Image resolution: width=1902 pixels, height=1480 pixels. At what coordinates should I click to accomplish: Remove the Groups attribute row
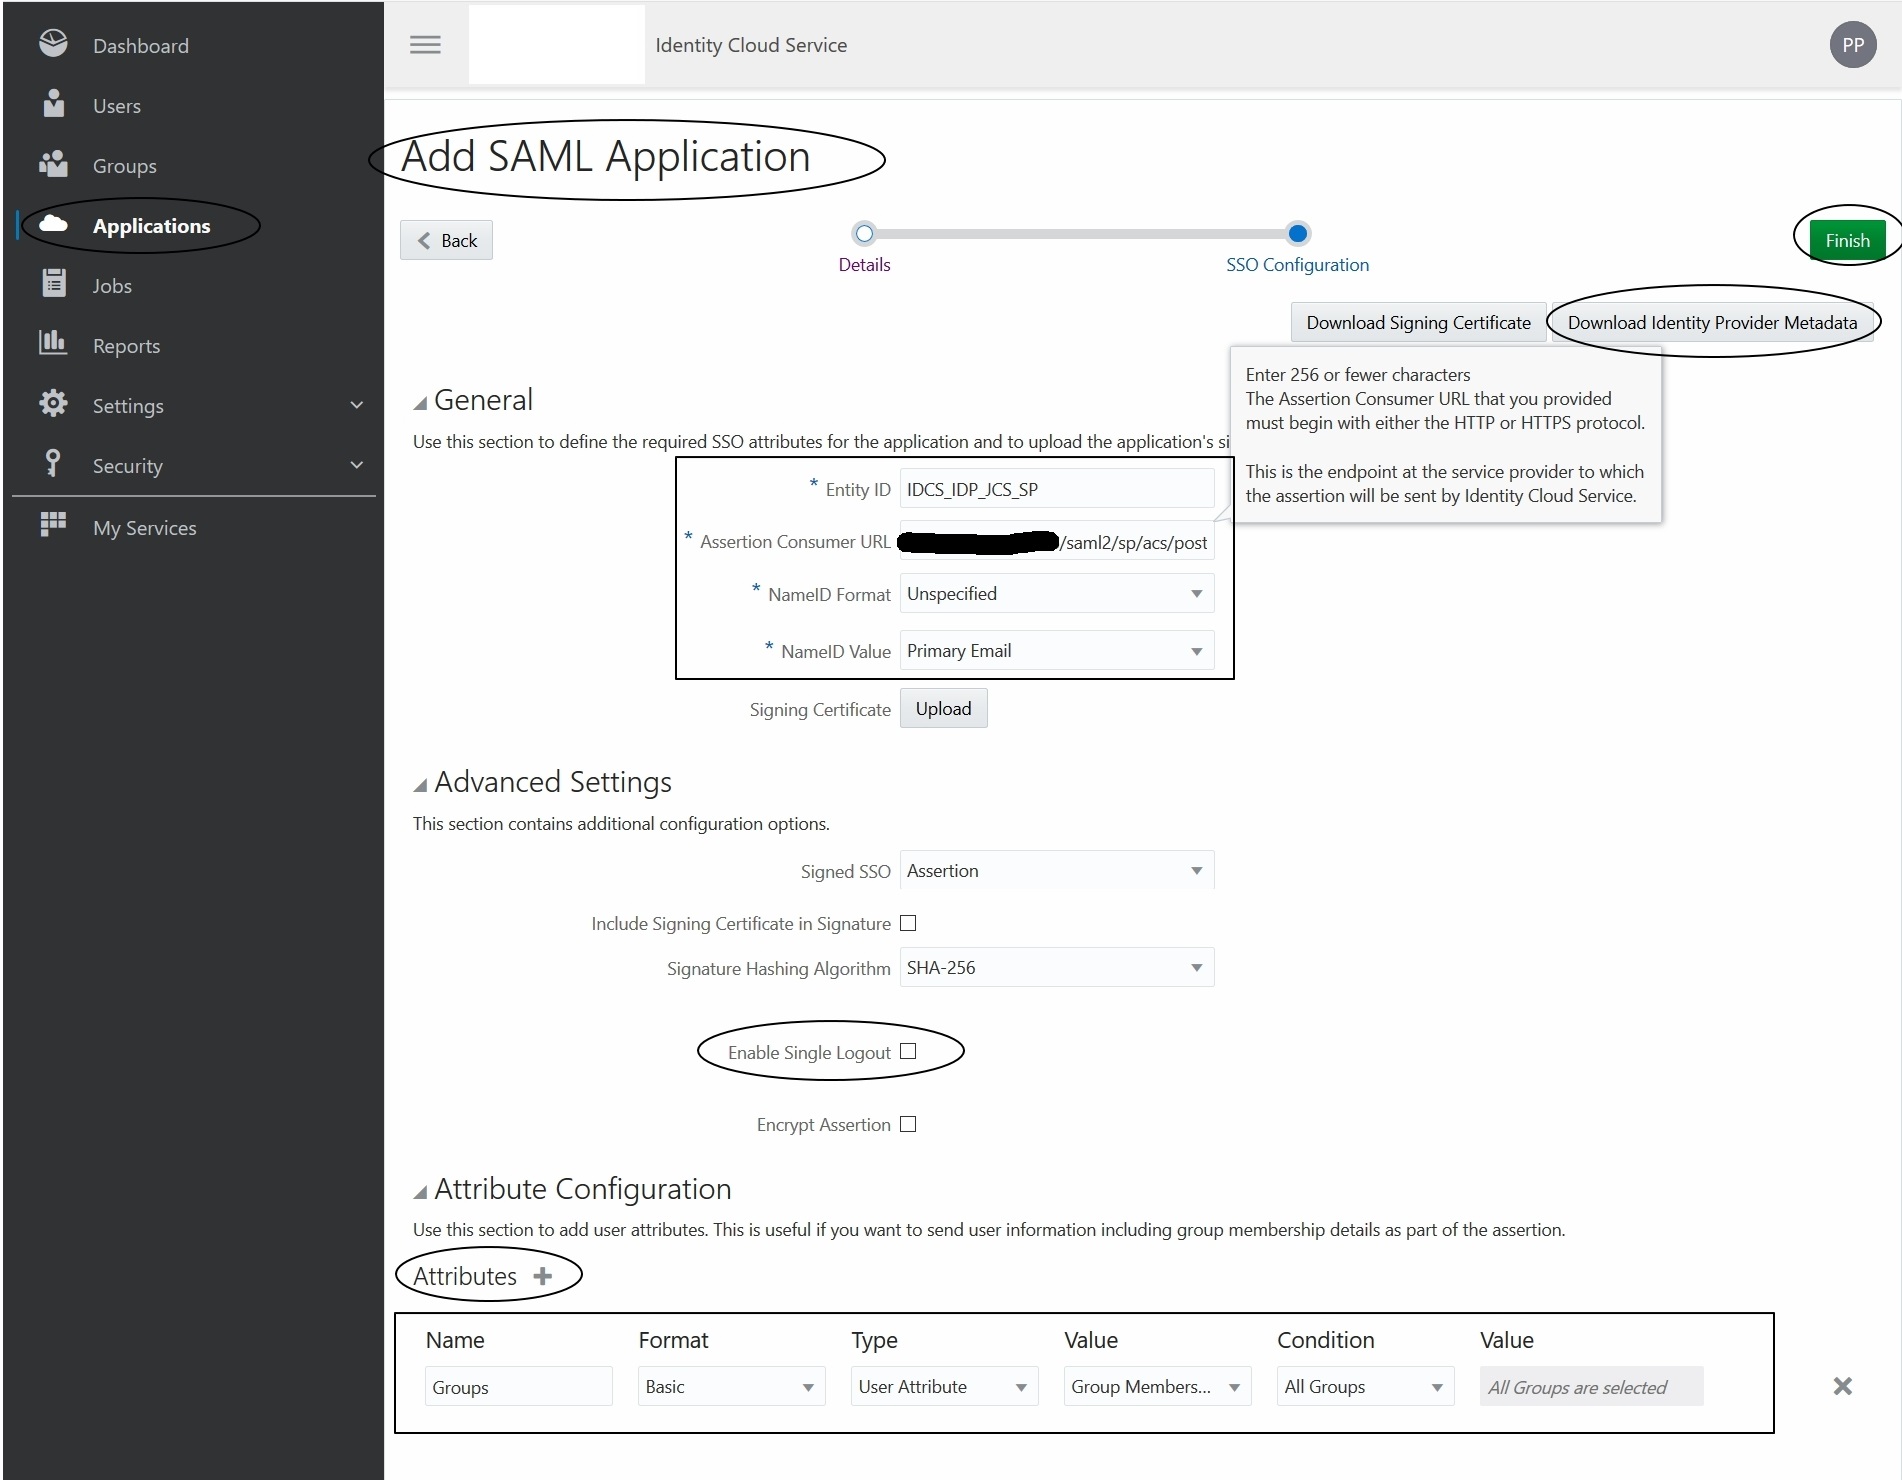click(x=1842, y=1386)
